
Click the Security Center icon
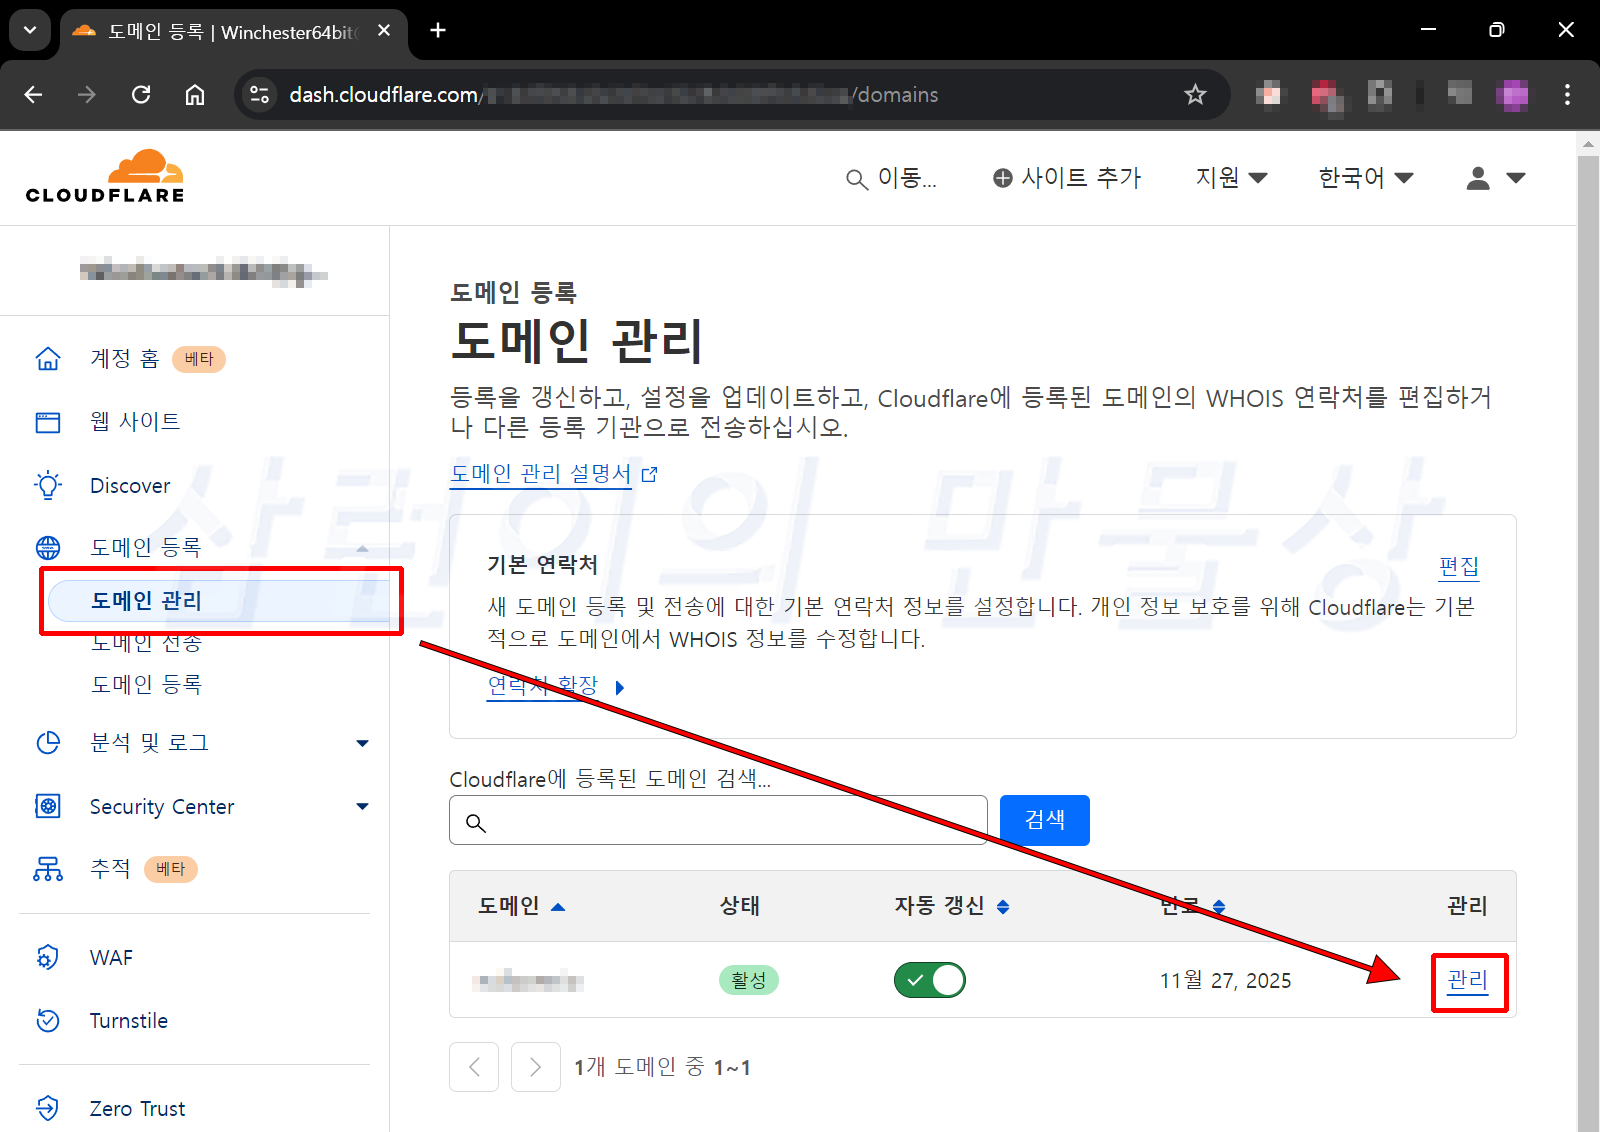point(48,806)
